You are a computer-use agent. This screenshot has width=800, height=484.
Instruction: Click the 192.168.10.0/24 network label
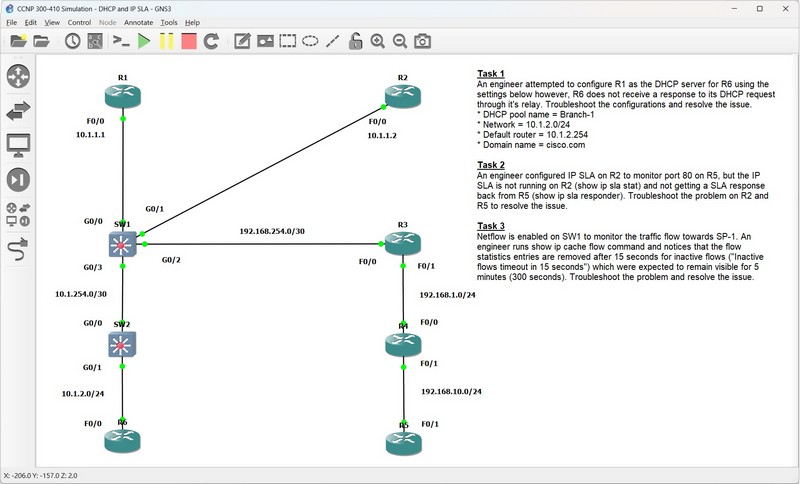(451, 391)
